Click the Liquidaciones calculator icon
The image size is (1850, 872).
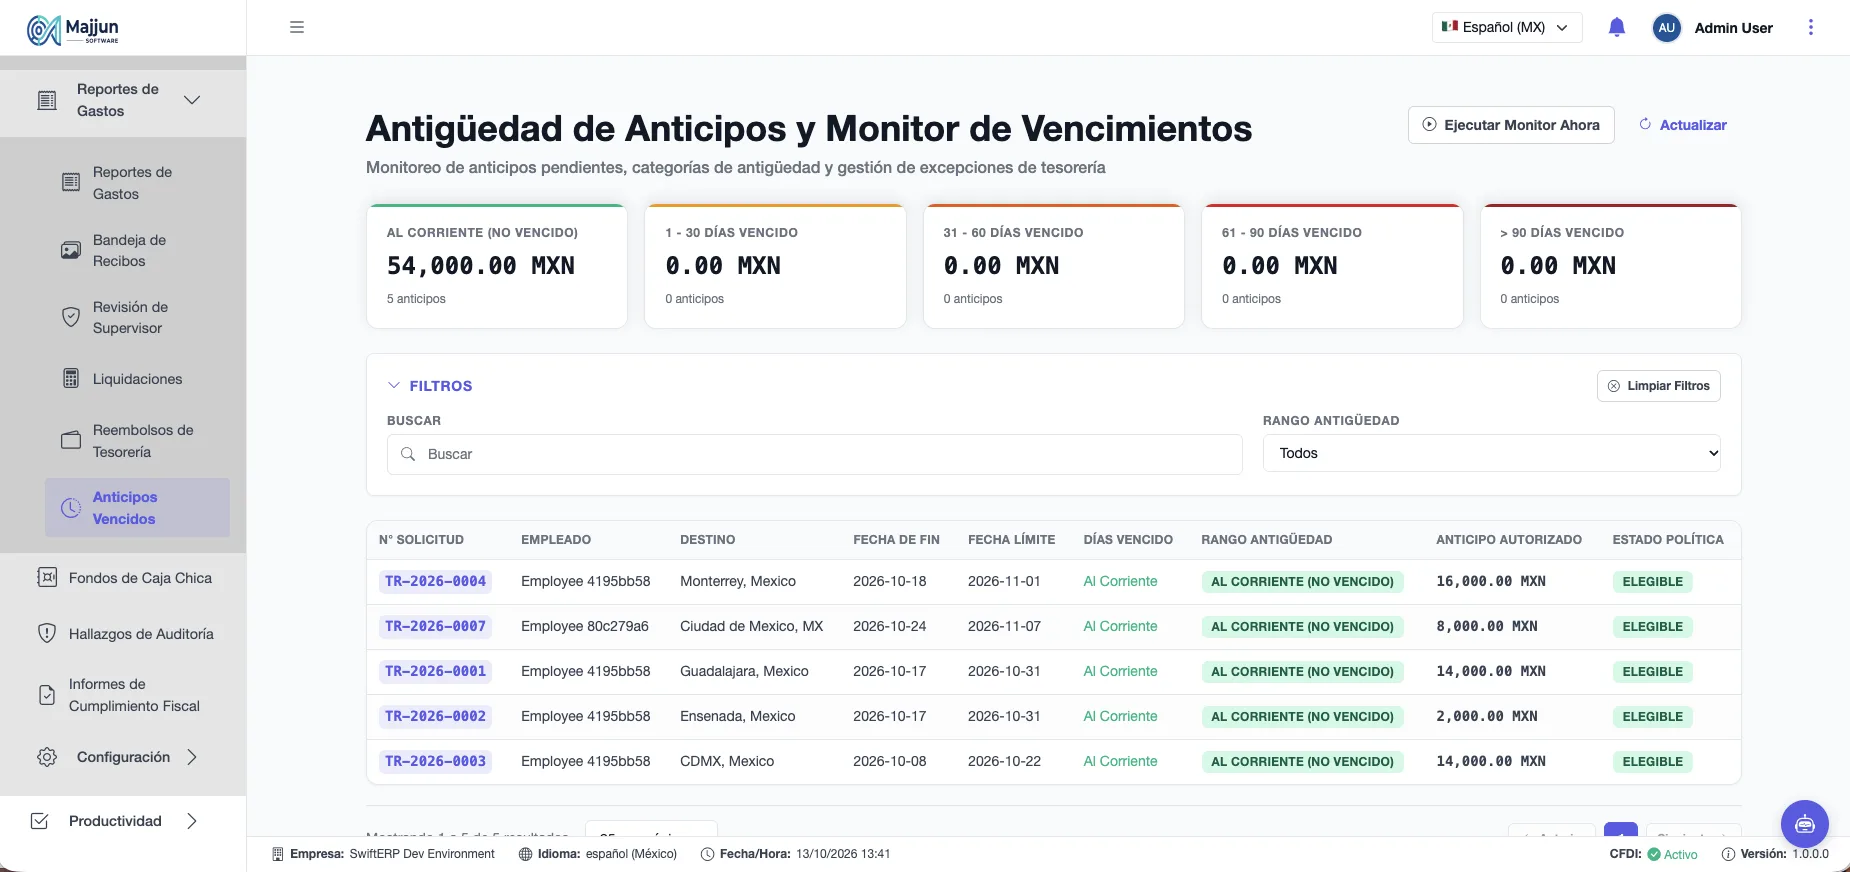[71, 379]
